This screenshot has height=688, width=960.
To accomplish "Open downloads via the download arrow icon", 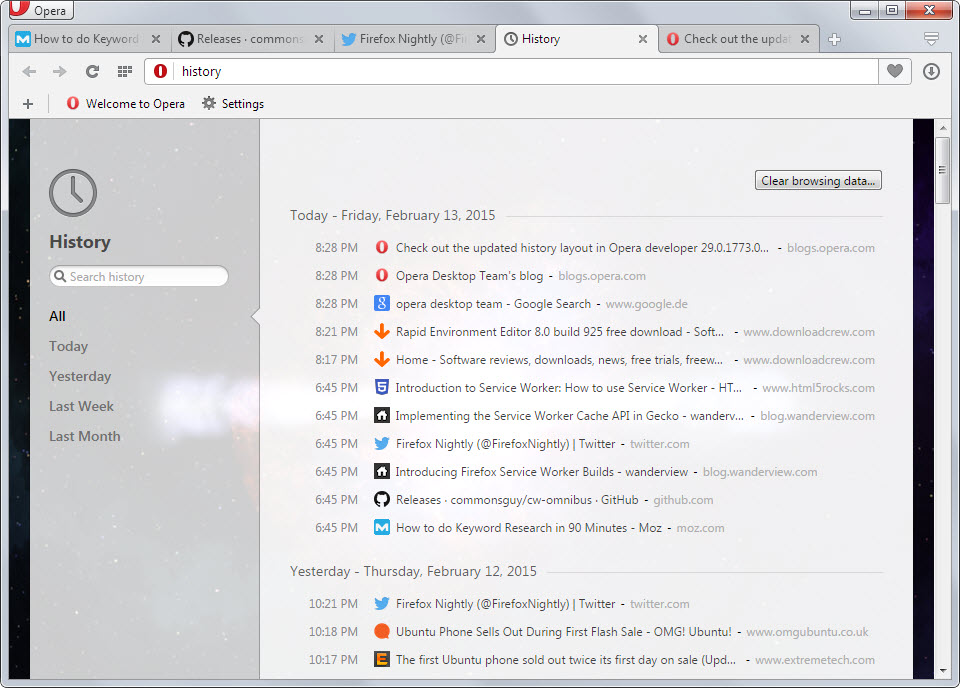I will [931, 72].
